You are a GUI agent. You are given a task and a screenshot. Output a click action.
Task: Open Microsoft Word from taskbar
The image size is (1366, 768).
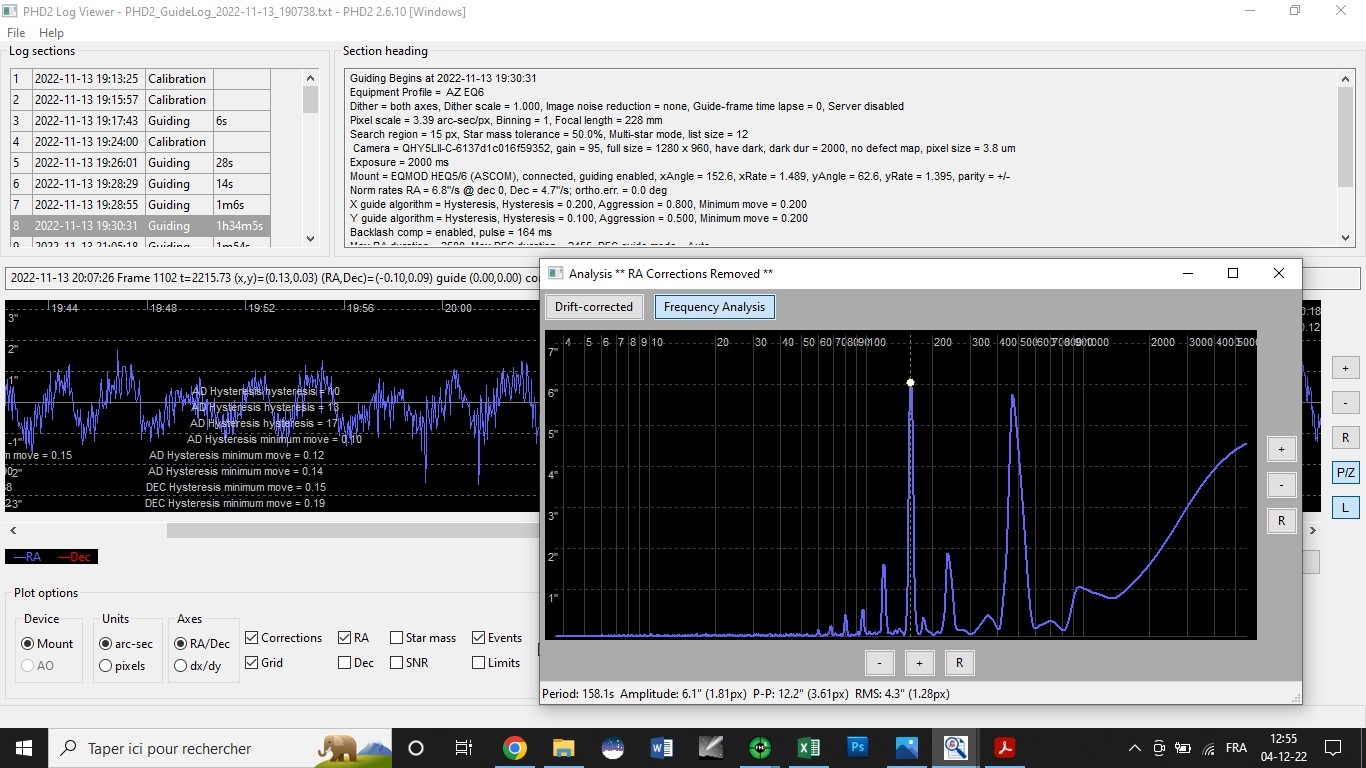[661, 748]
